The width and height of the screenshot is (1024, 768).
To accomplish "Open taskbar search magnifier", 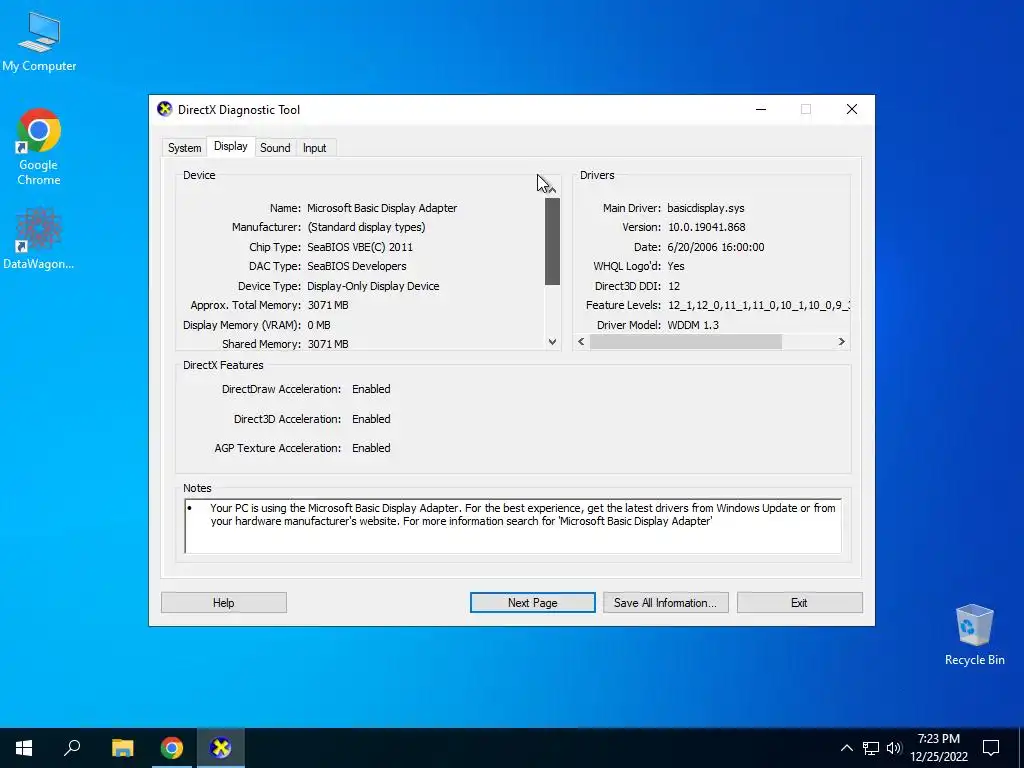I will pyautogui.click(x=72, y=748).
